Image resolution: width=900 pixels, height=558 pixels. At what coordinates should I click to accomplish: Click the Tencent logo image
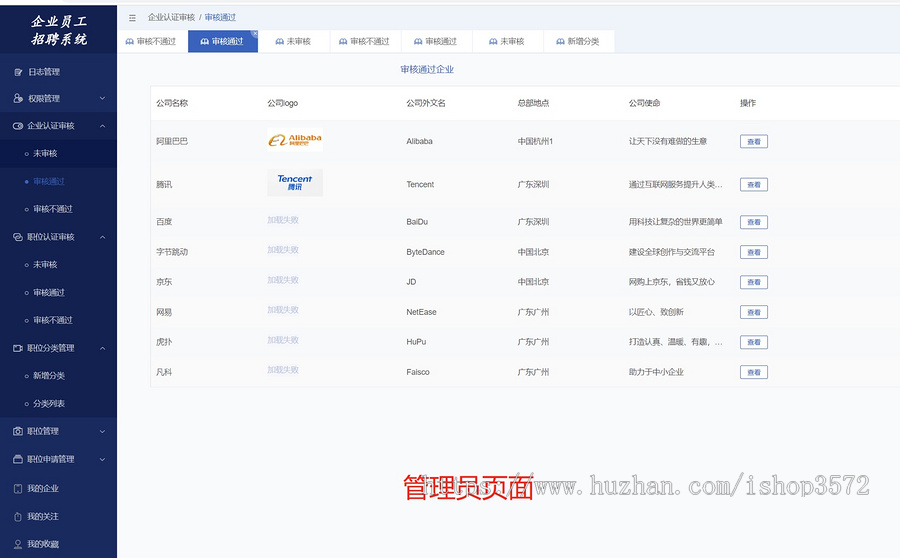click(295, 183)
